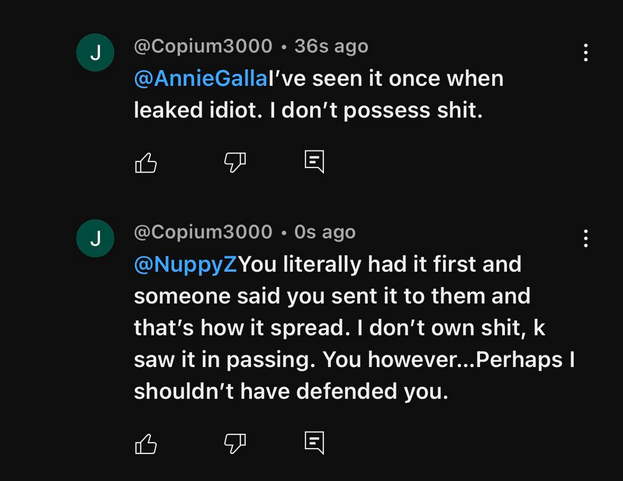The width and height of the screenshot is (623, 481).
Task: Like the comment mentioning @NuppyZ
Action: tap(146, 442)
